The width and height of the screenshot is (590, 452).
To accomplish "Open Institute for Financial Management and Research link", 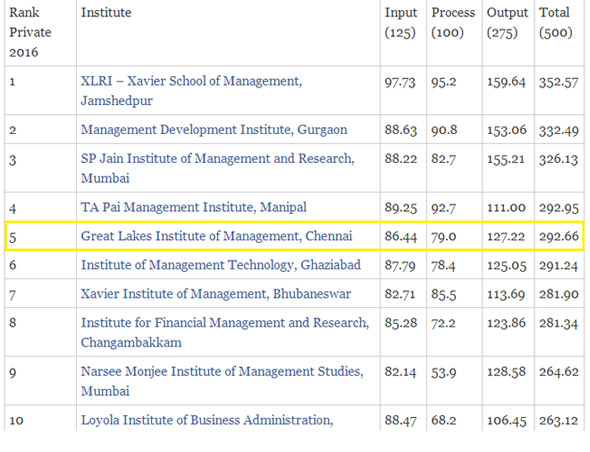I will click(x=225, y=332).
